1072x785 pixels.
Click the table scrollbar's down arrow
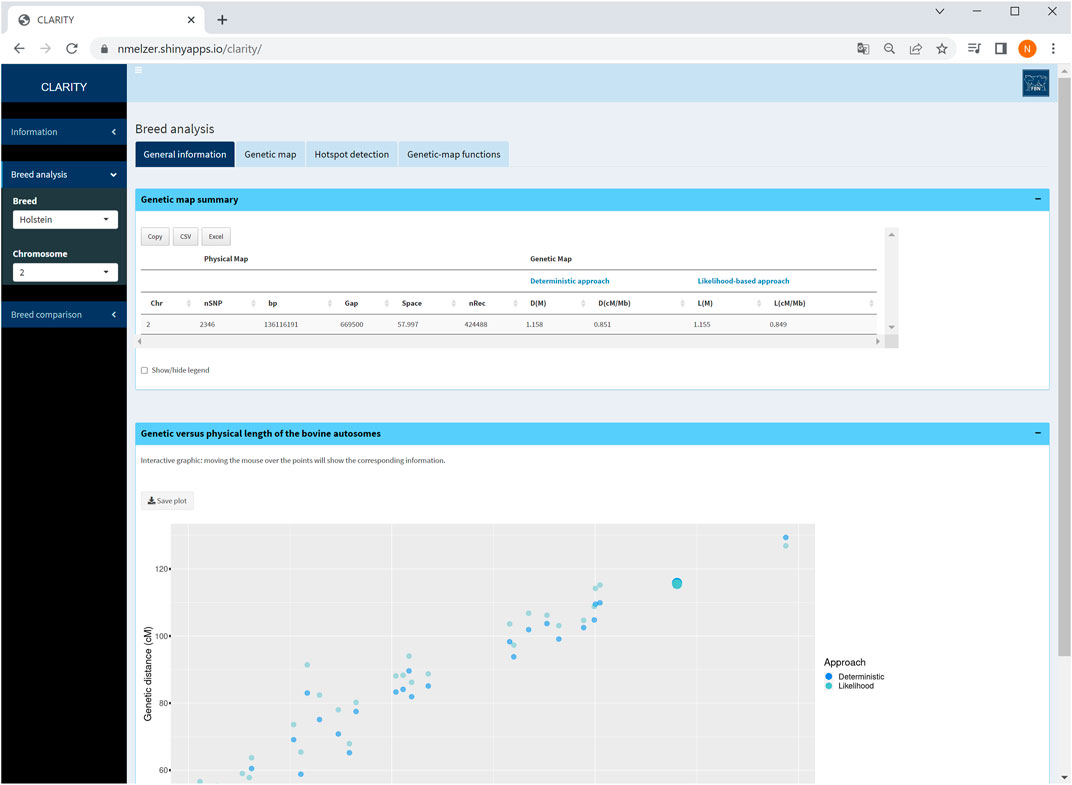click(891, 328)
